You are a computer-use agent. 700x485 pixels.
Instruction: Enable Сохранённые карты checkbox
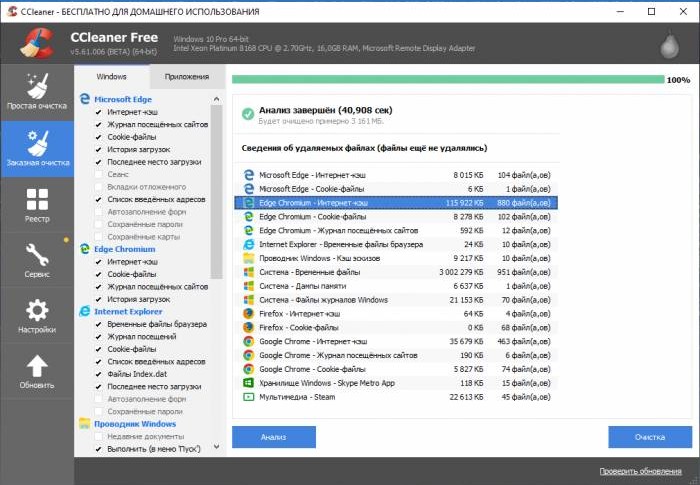coord(99,237)
